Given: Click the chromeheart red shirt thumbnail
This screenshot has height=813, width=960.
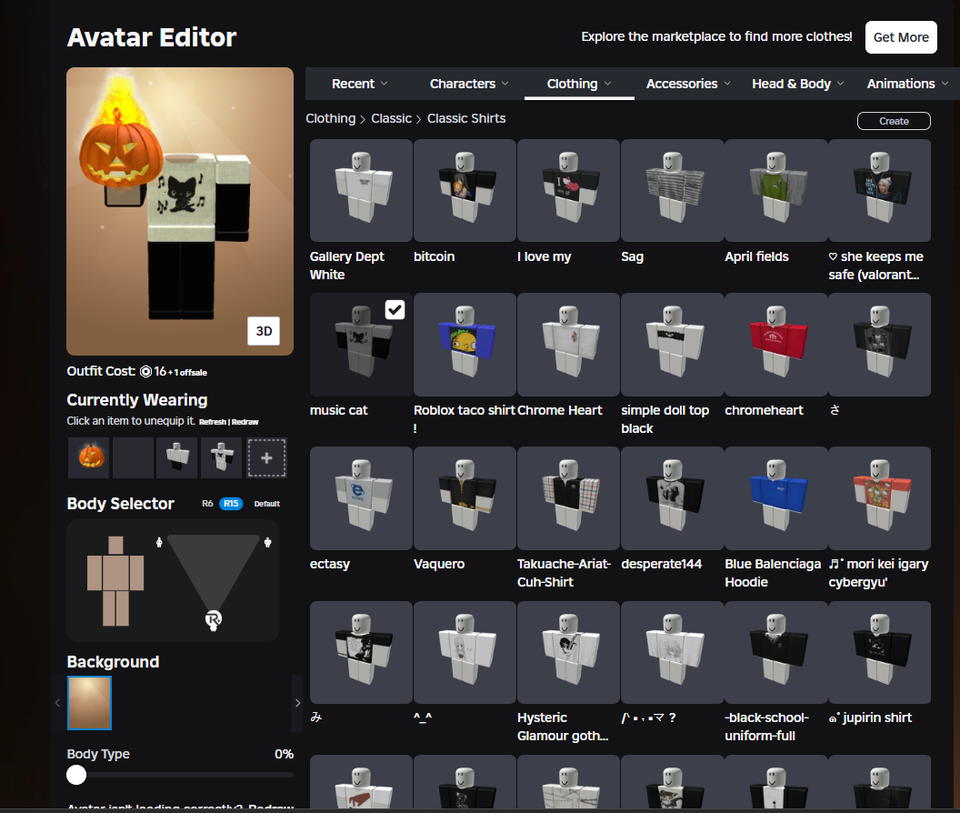Looking at the screenshot, I should 776,344.
